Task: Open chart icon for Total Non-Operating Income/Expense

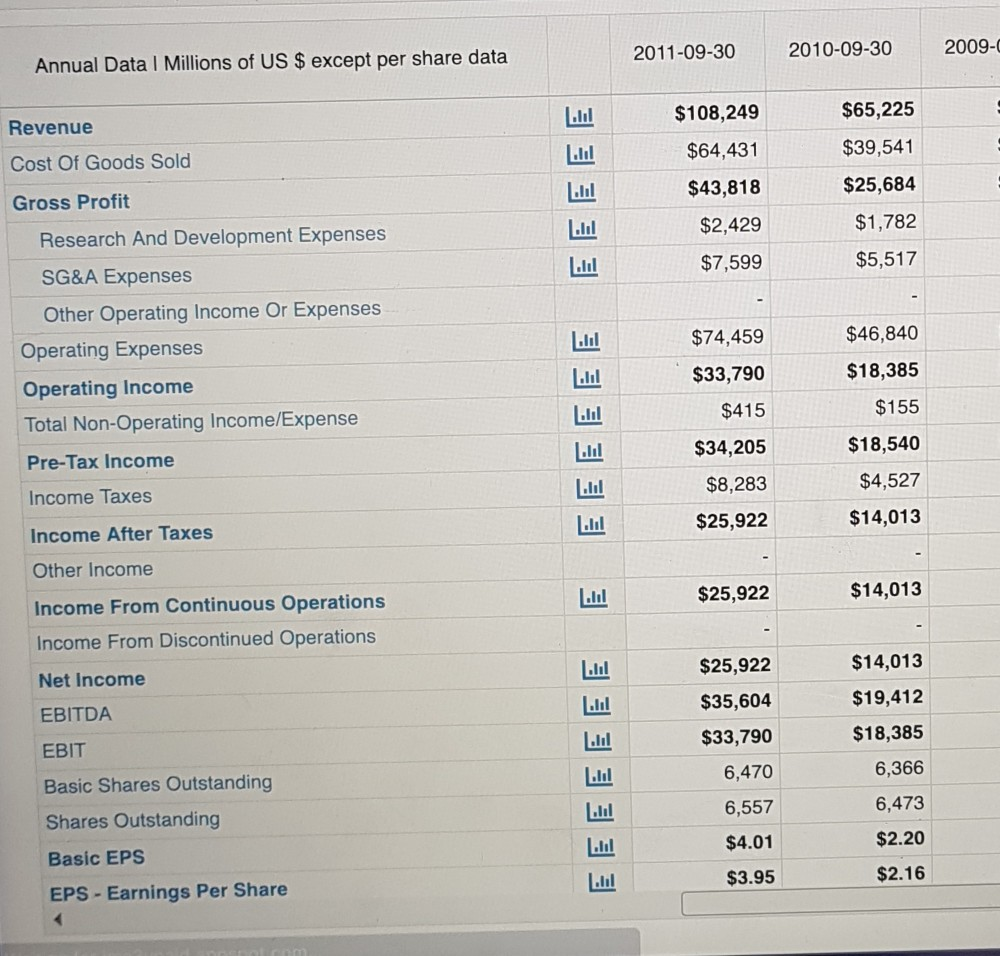Action: click(x=588, y=416)
